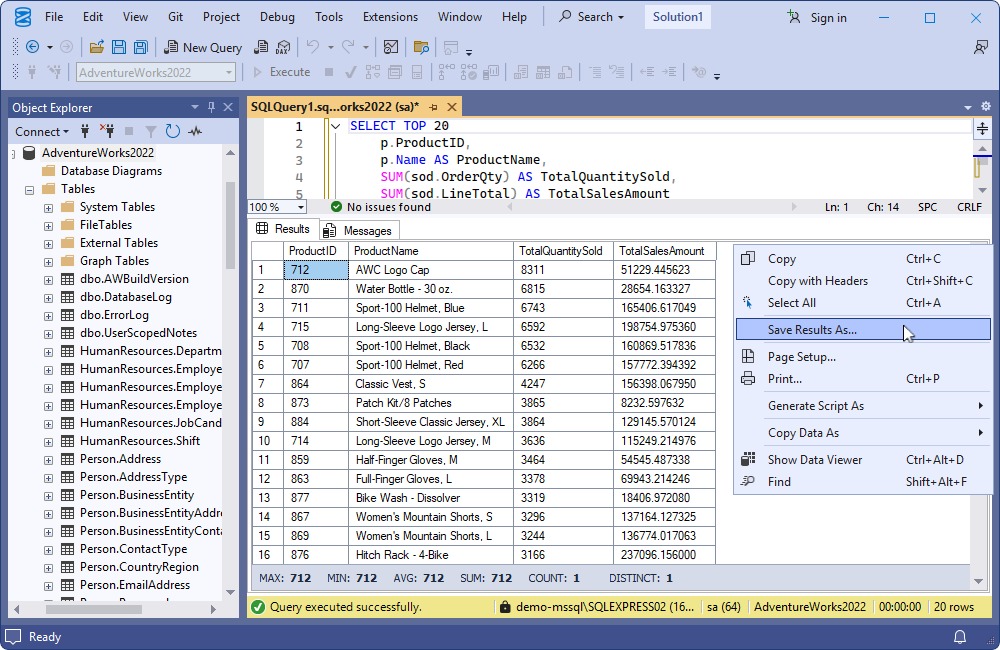Open the AdventureWorks2022 database dropdown
Viewport: 1000px width, 650px height.
pos(229,73)
